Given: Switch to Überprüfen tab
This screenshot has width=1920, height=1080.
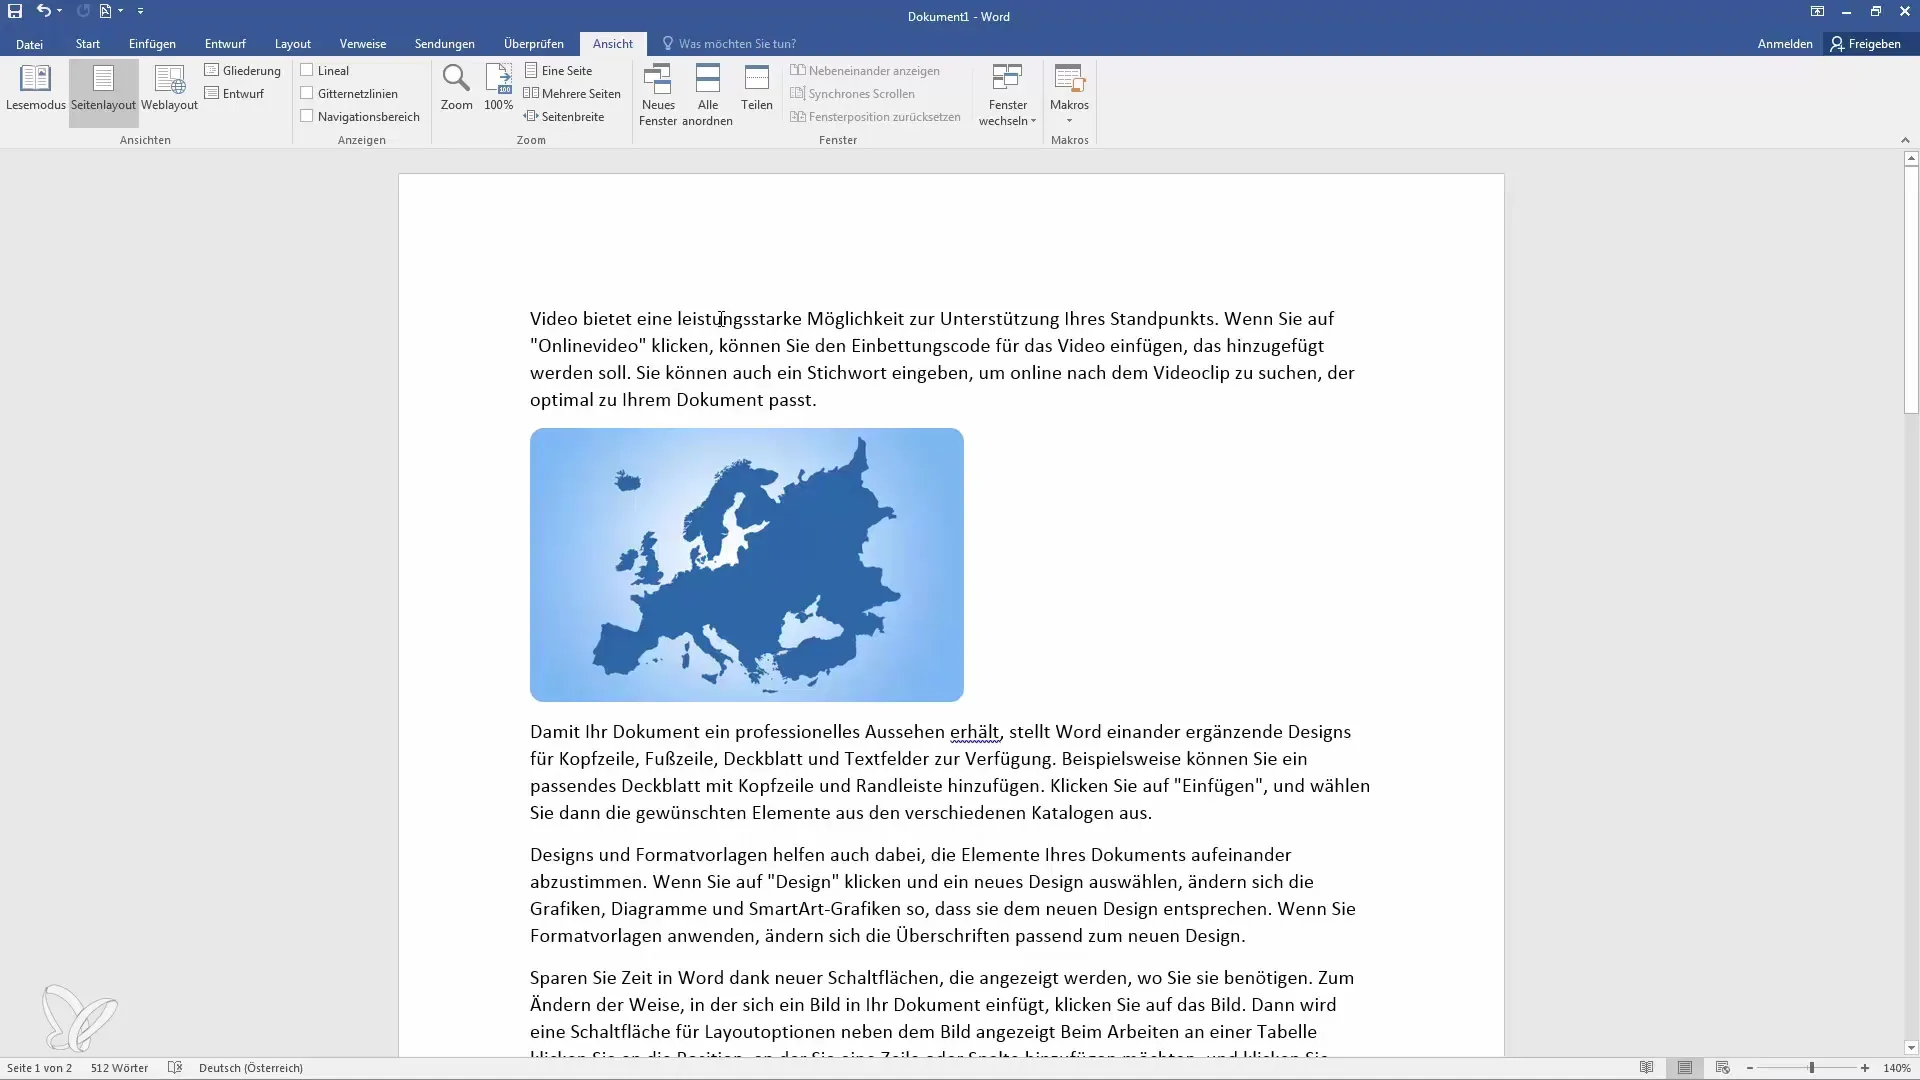Looking at the screenshot, I should click(x=534, y=44).
